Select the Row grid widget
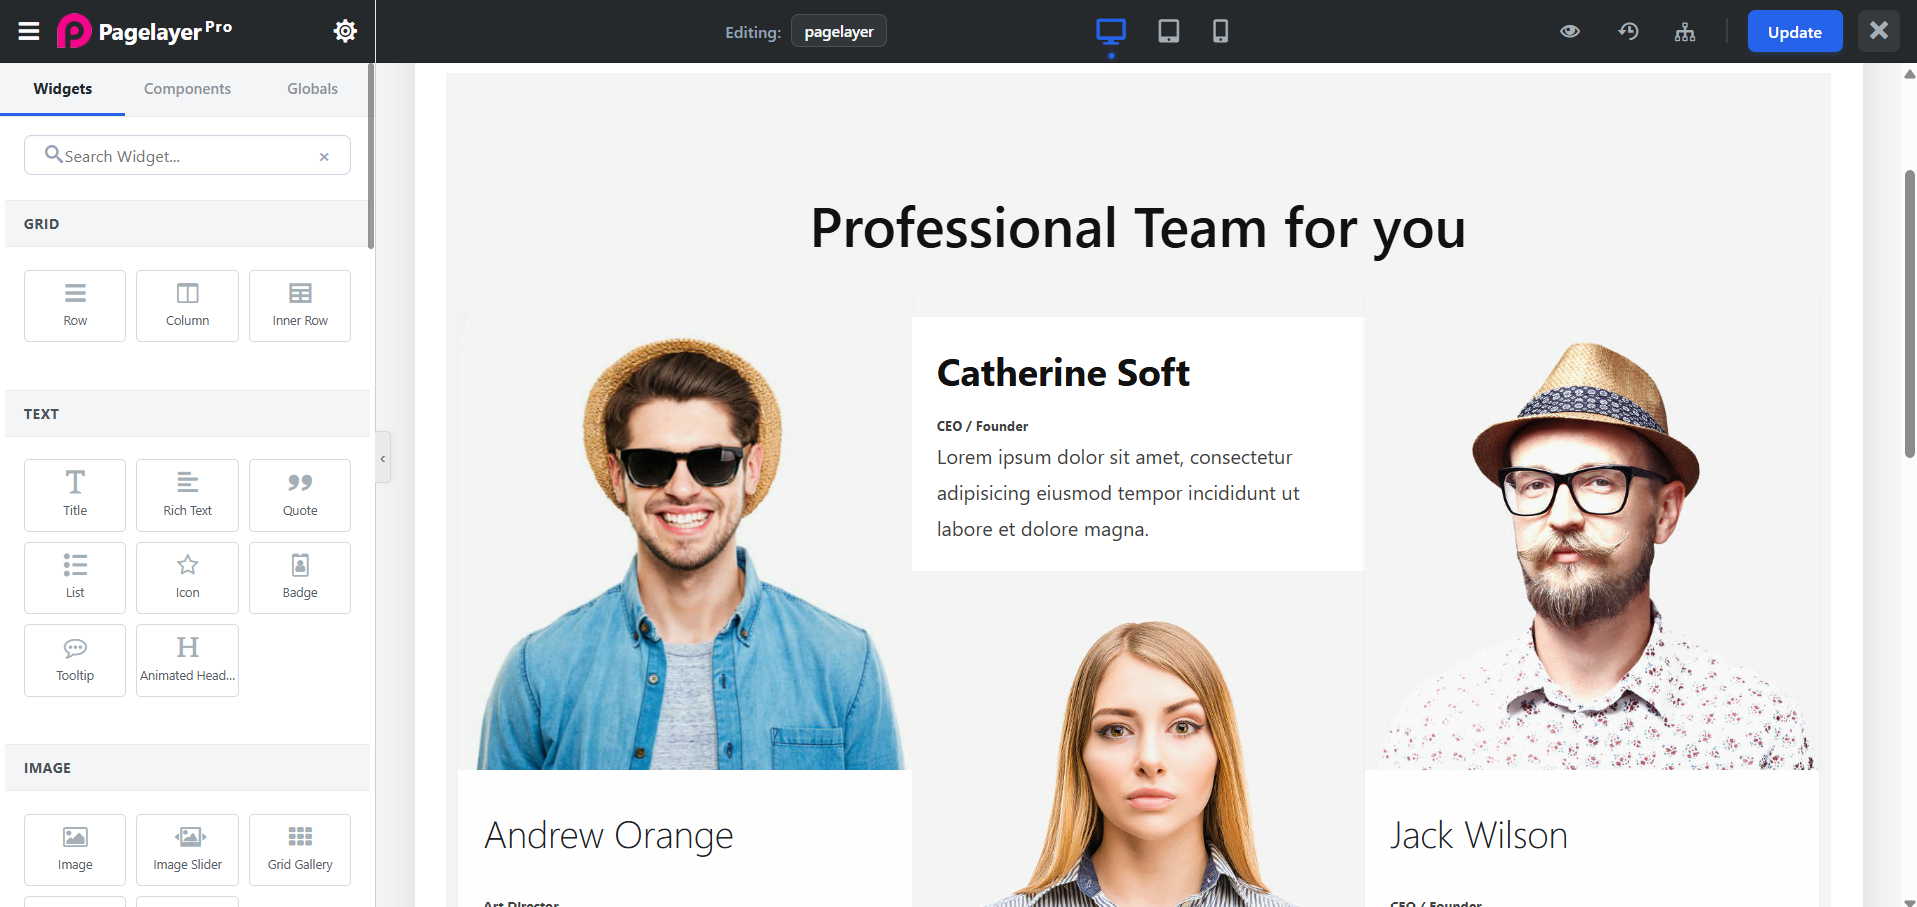 tap(75, 306)
